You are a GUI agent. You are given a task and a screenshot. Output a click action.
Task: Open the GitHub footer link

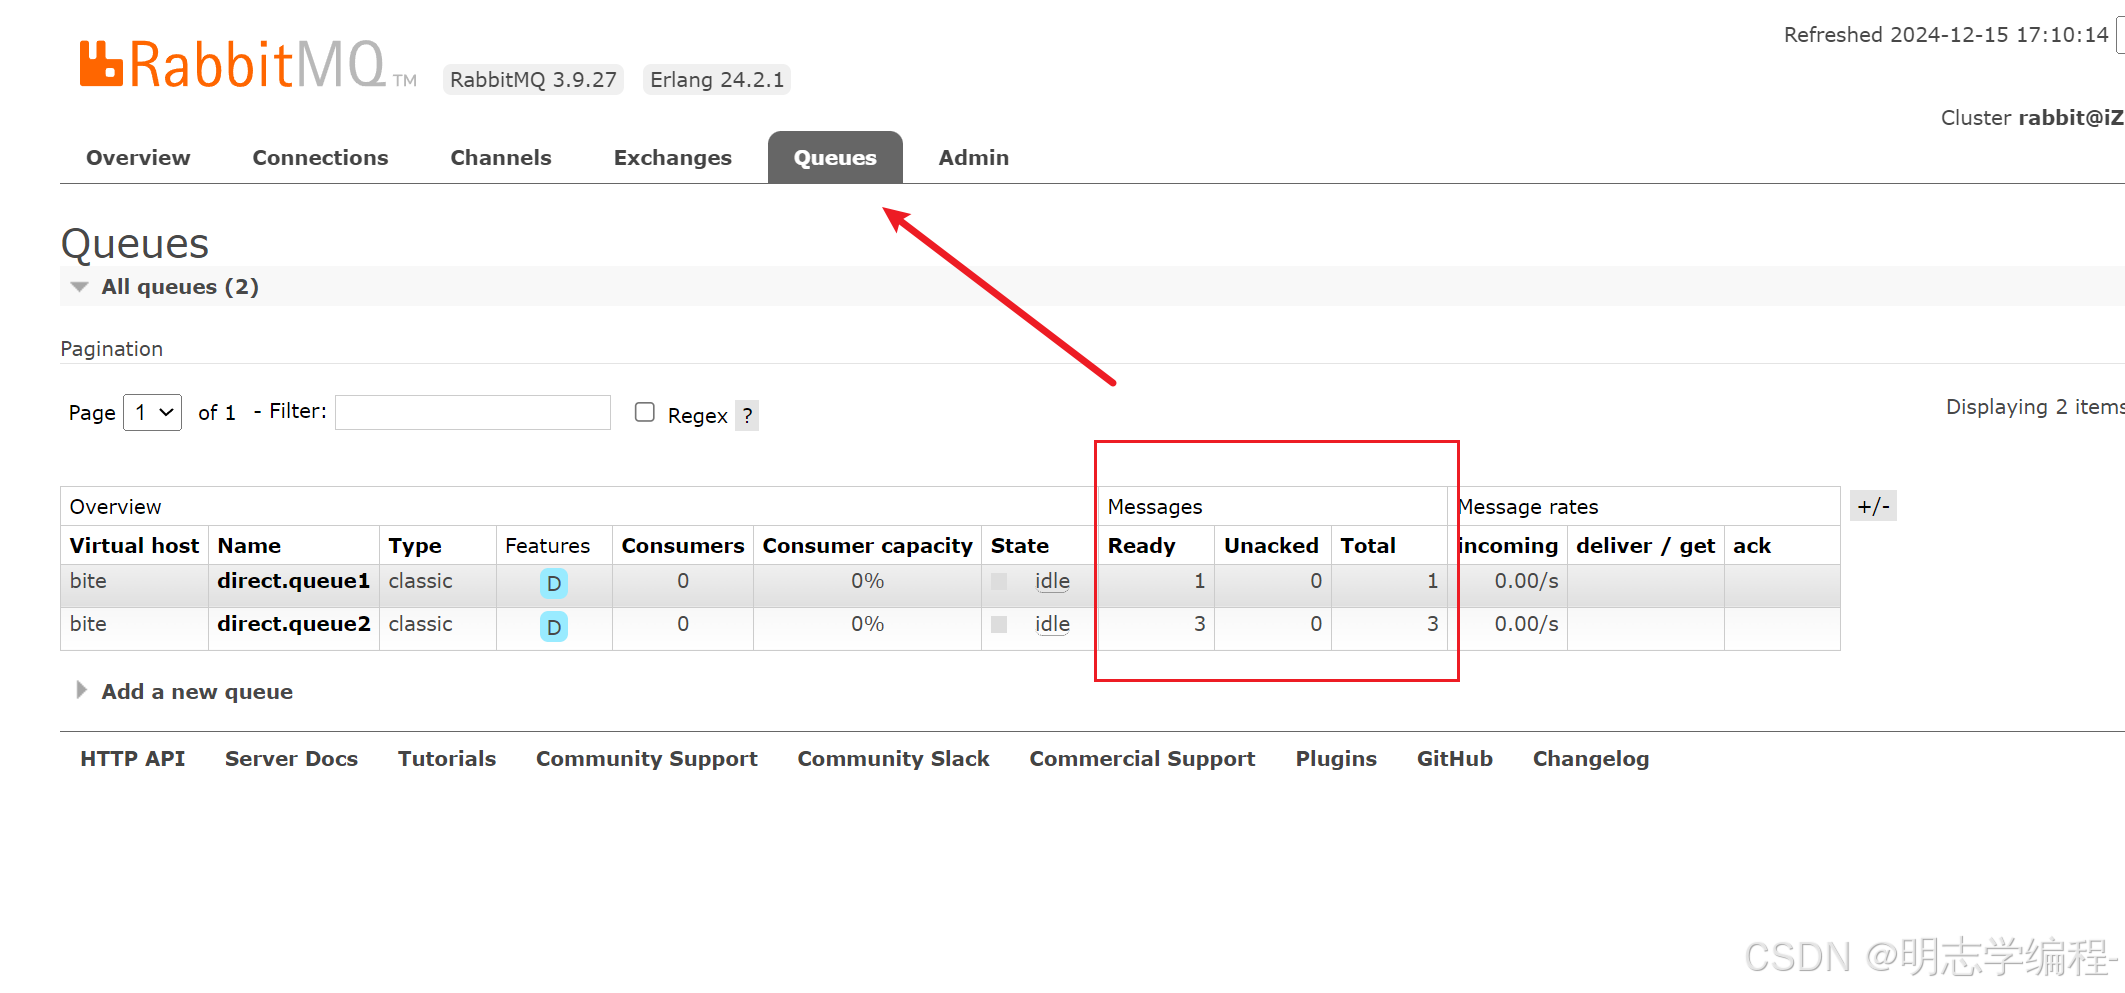tap(1454, 759)
